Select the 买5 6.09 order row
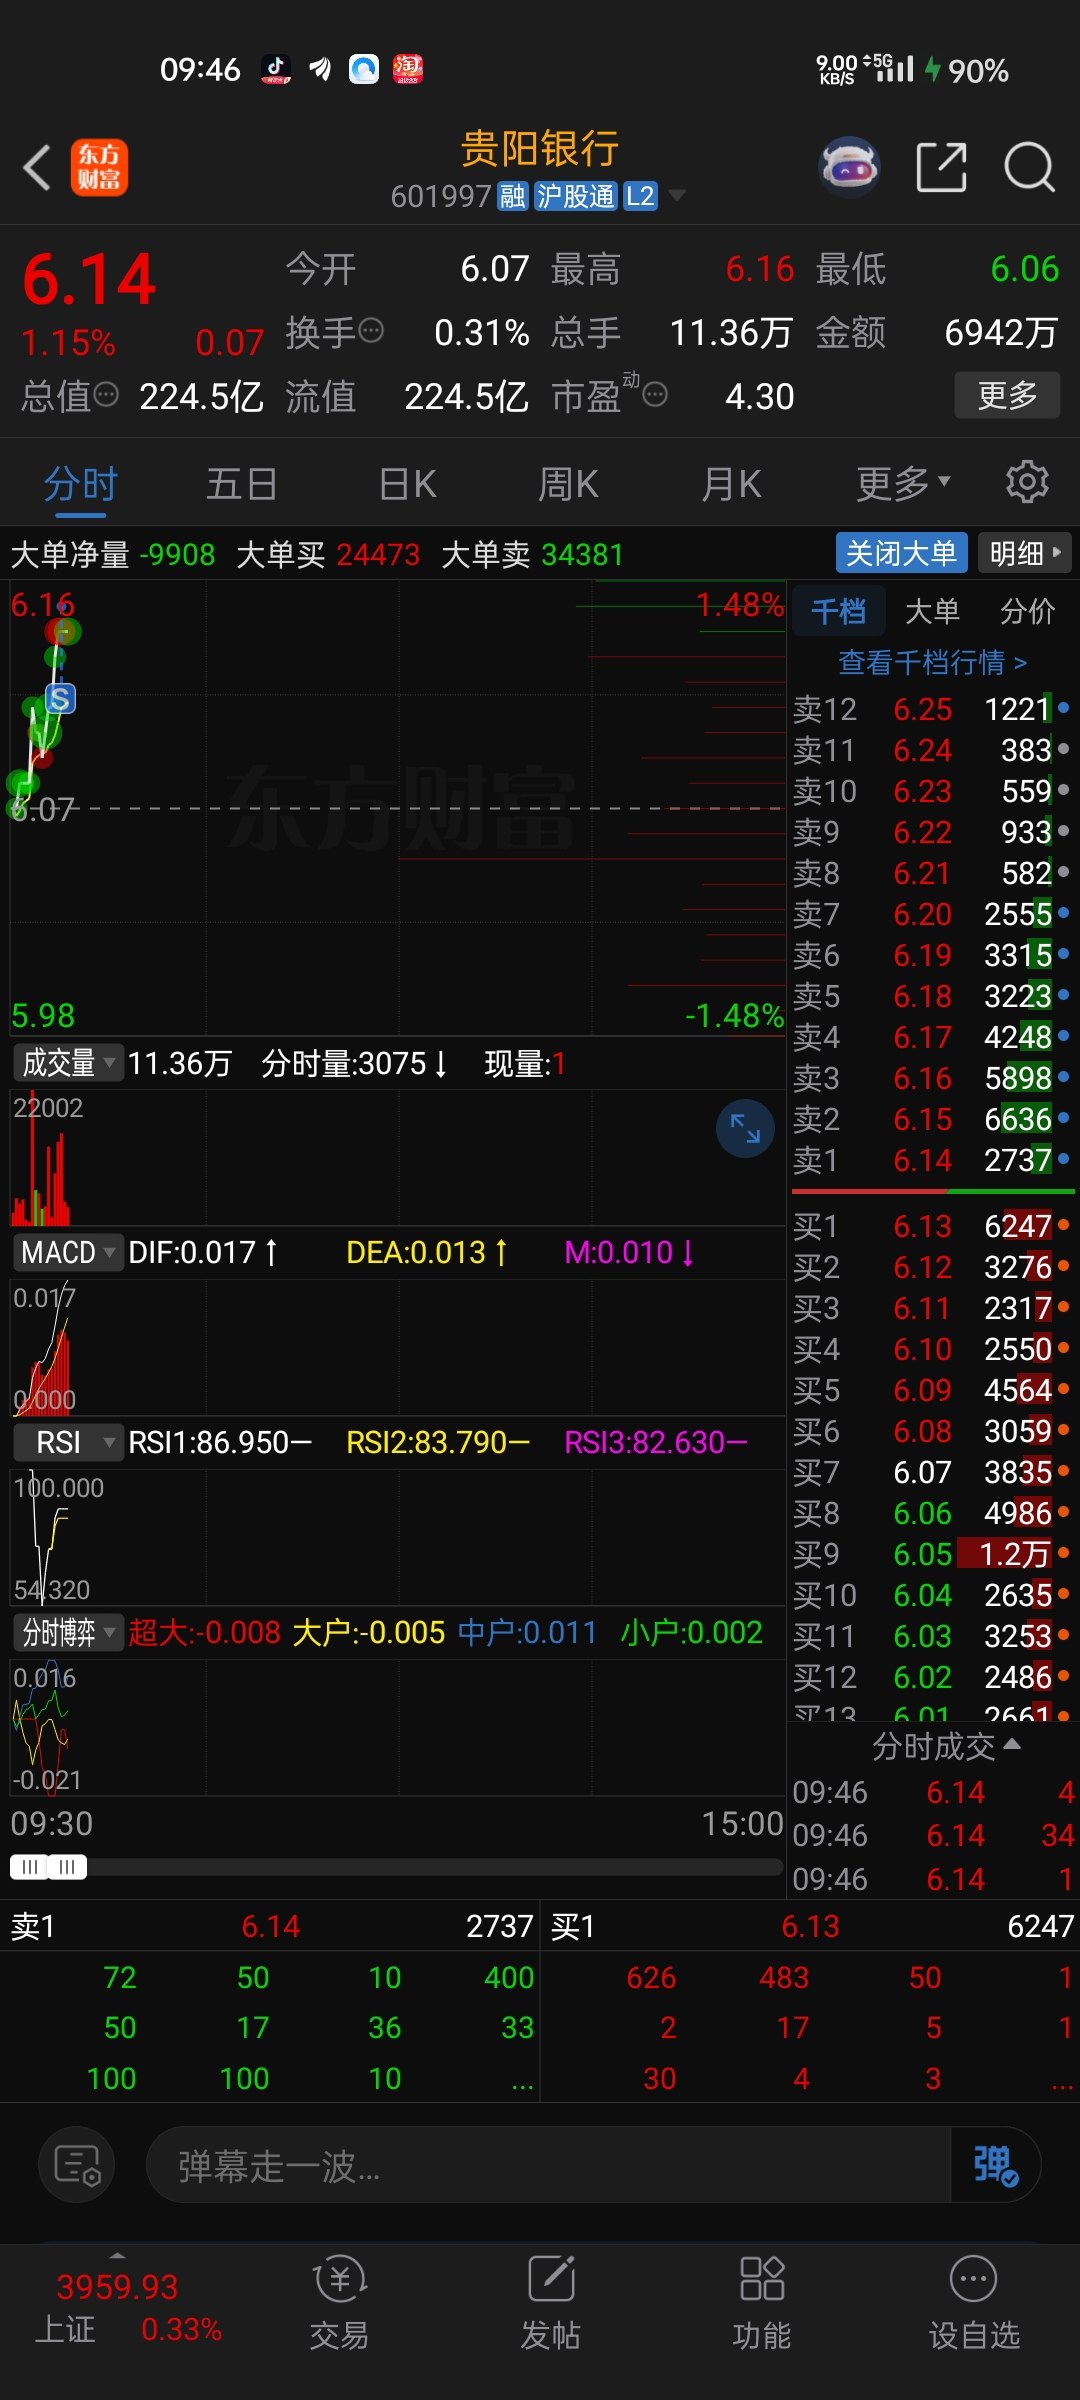Image resolution: width=1080 pixels, height=2400 pixels. click(932, 1390)
